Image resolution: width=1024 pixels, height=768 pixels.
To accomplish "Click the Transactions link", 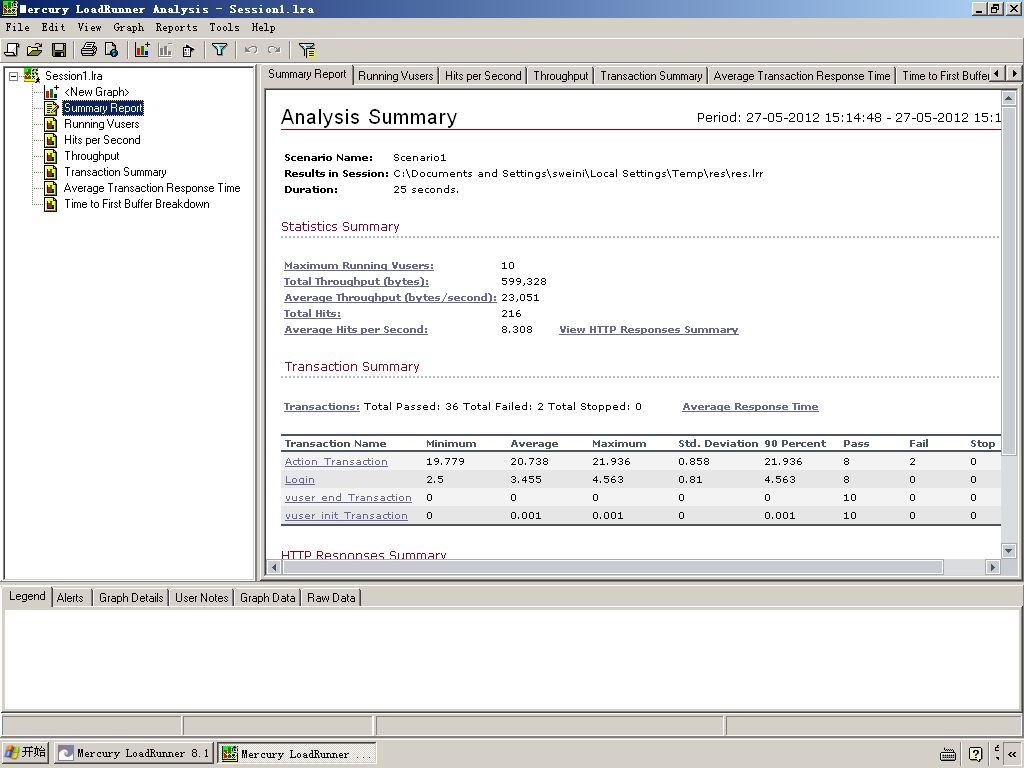I will tap(321, 407).
